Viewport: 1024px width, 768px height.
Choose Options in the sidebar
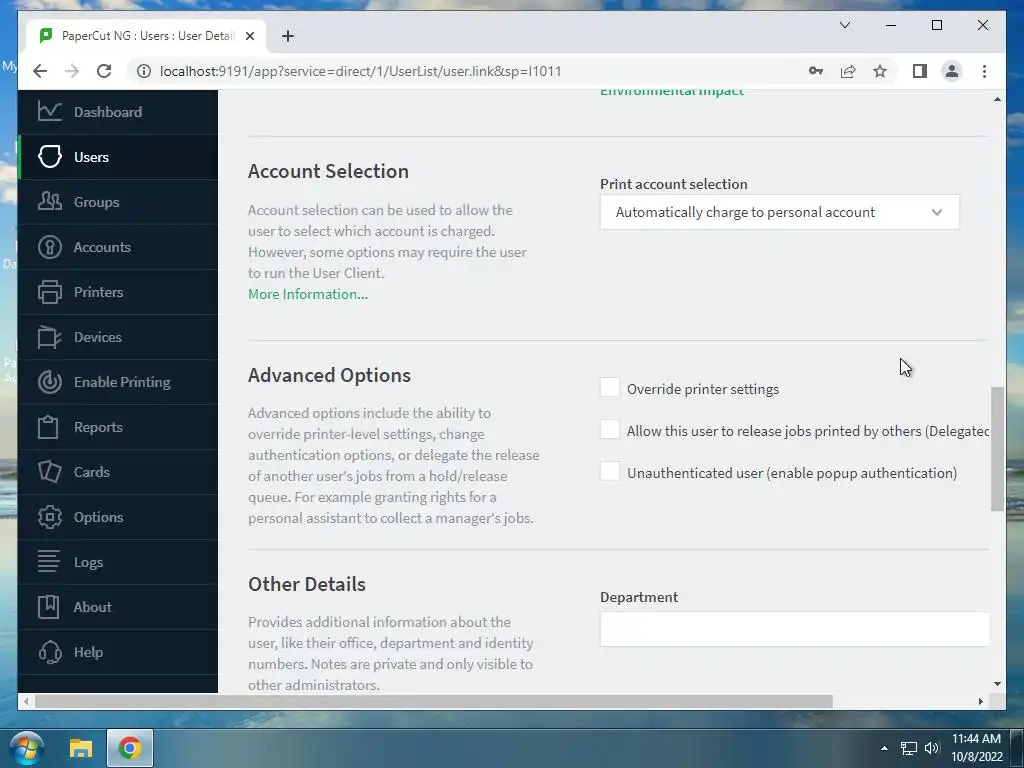[x=99, y=517]
